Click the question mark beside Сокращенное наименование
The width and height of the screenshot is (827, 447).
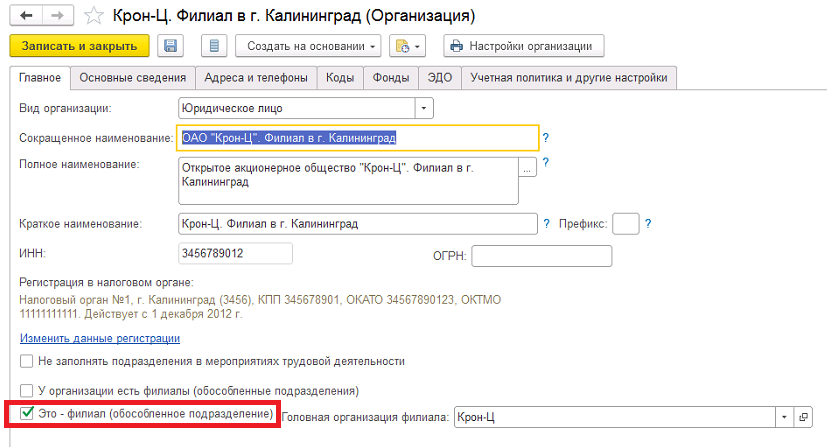coord(545,138)
